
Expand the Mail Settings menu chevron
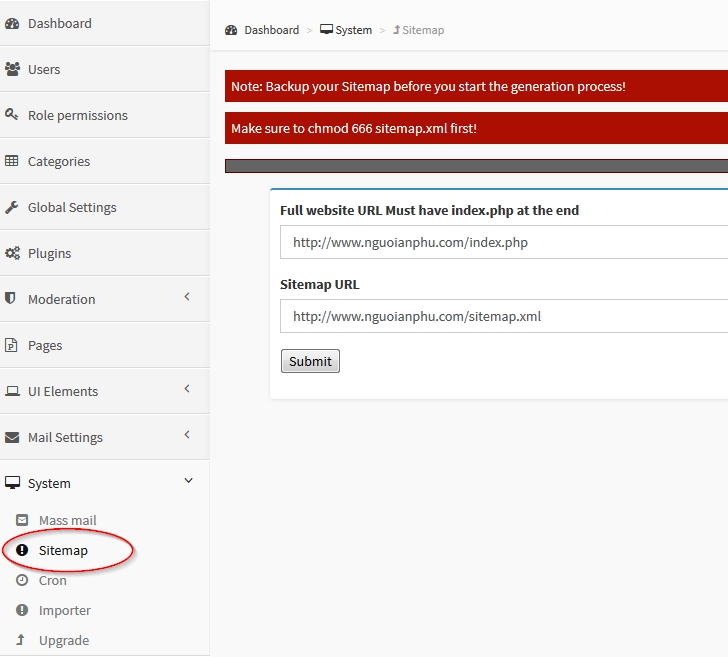187,434
